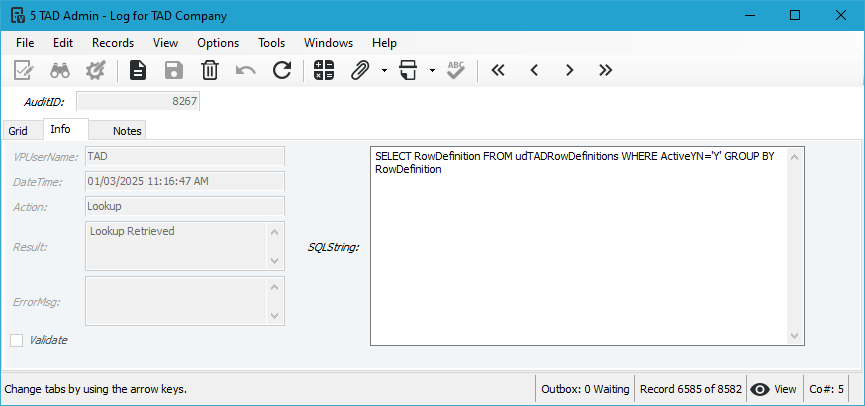The height and width of the screenshot is (406, 865).
Task: Maximize the TAD Admin window
Action: tap(795, 15)
